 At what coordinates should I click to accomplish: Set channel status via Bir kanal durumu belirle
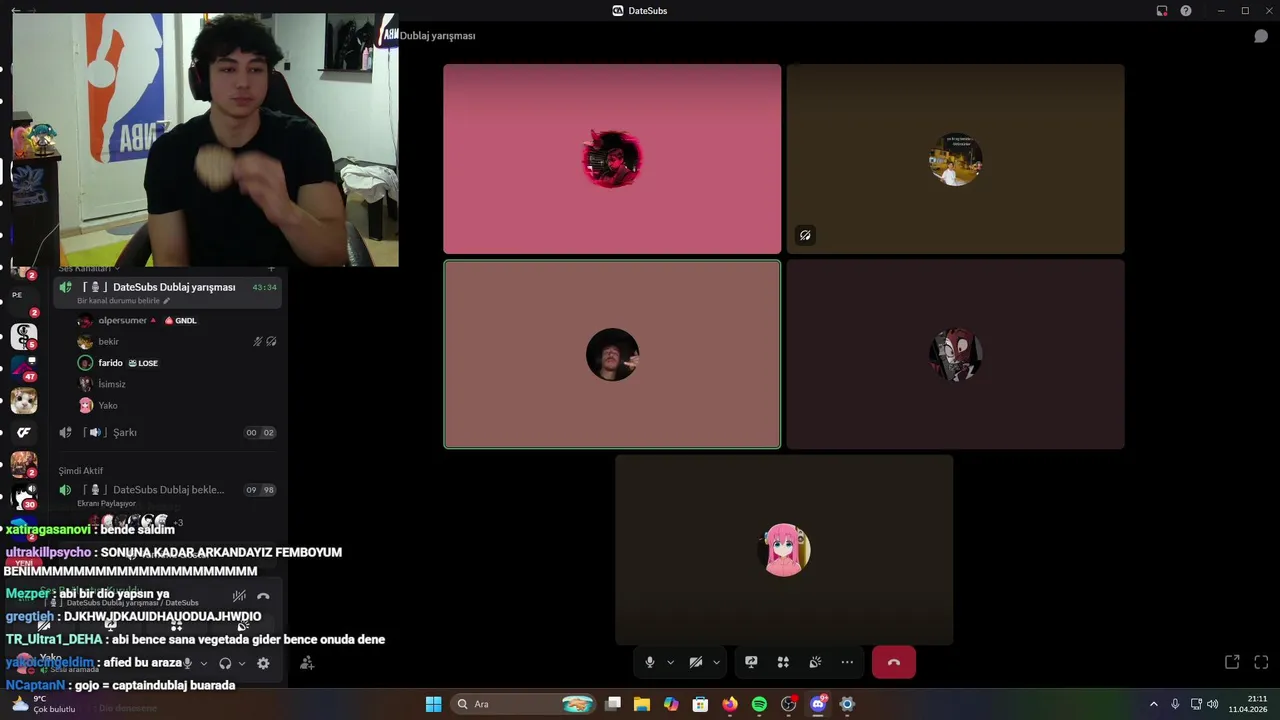pyautogui.click(x=123, y=301)
